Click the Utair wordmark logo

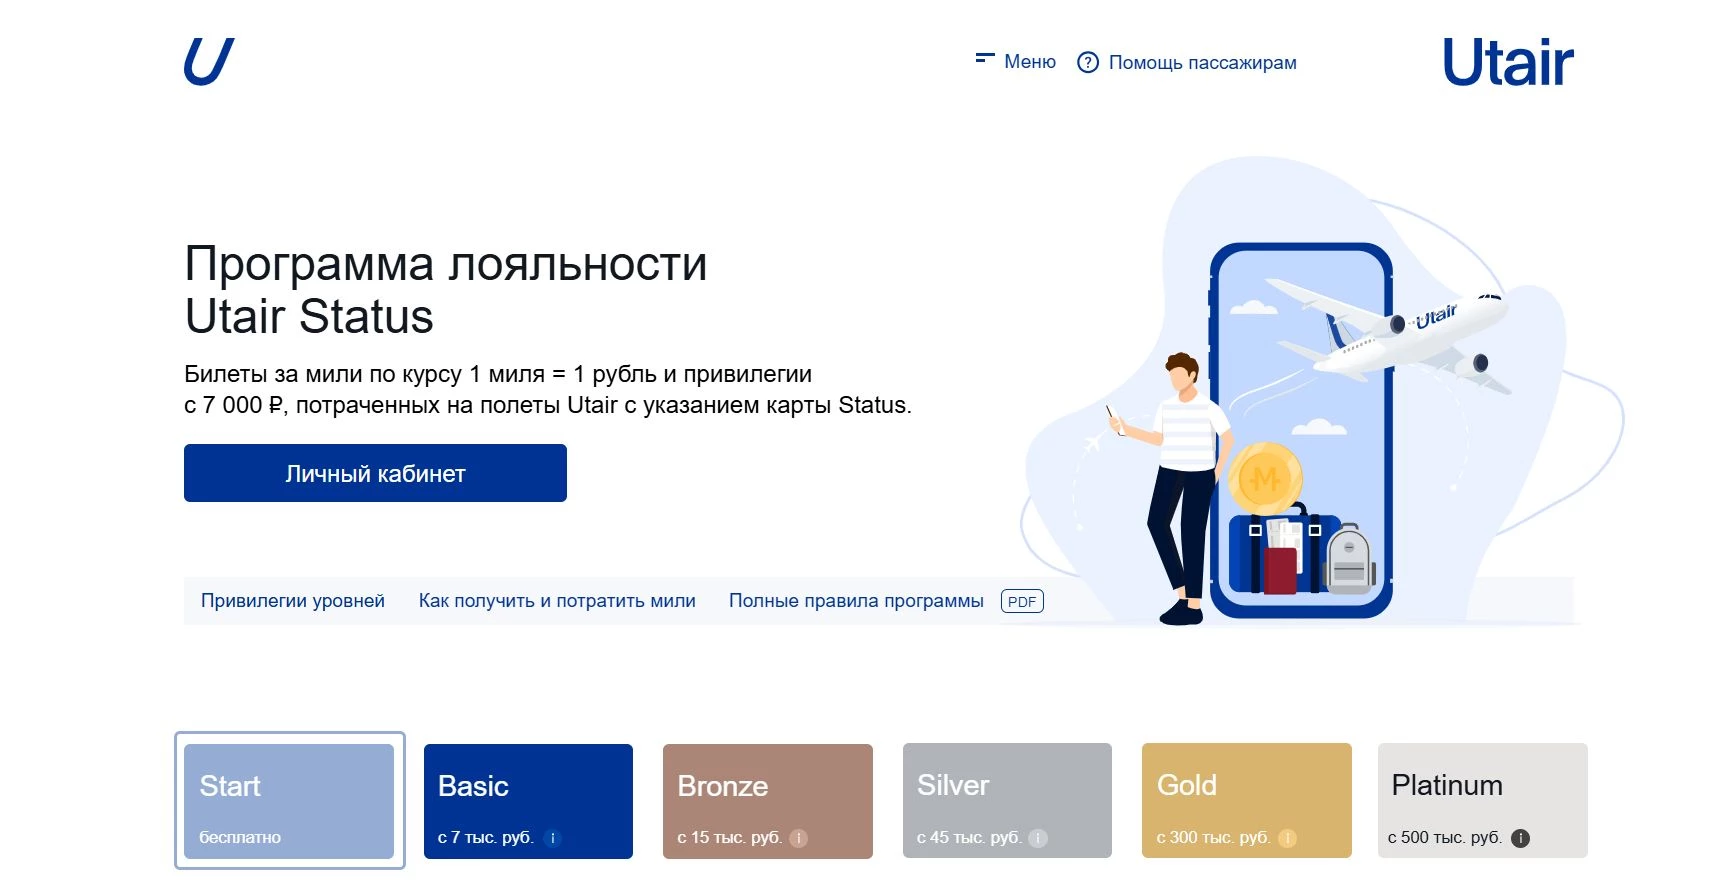click(1507, 63)
